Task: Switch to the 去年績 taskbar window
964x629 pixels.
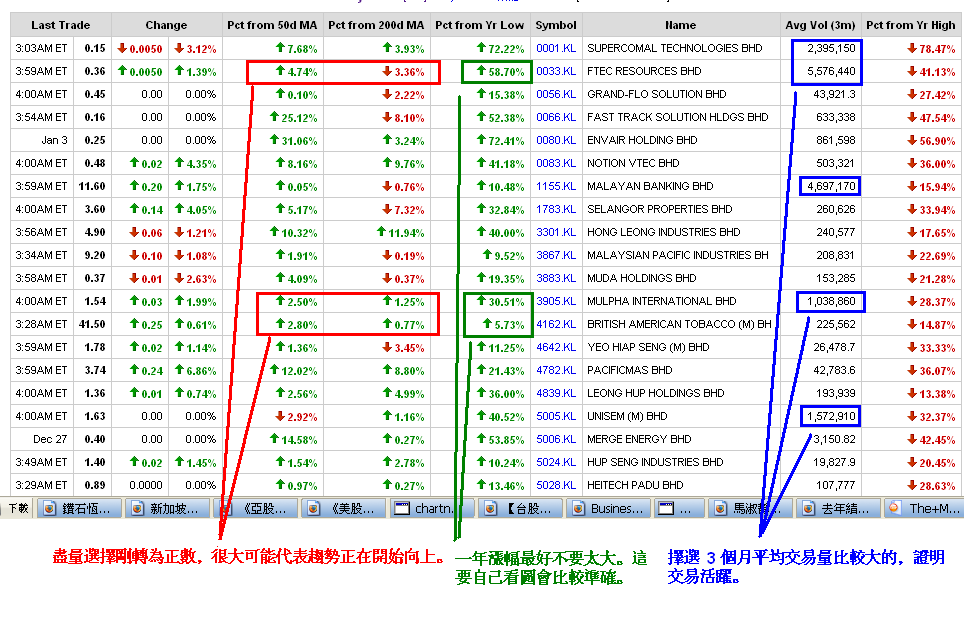Action: coord(842,508)
